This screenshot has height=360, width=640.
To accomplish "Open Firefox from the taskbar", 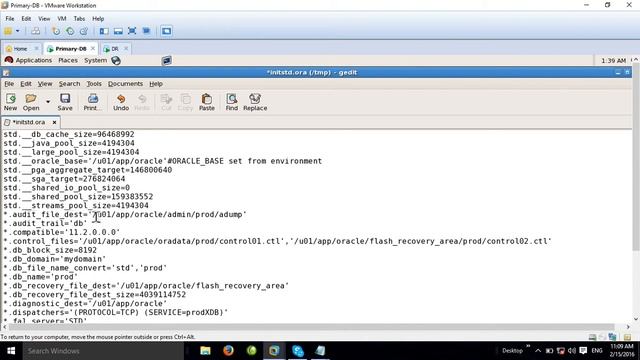I will tap(228, 351).
